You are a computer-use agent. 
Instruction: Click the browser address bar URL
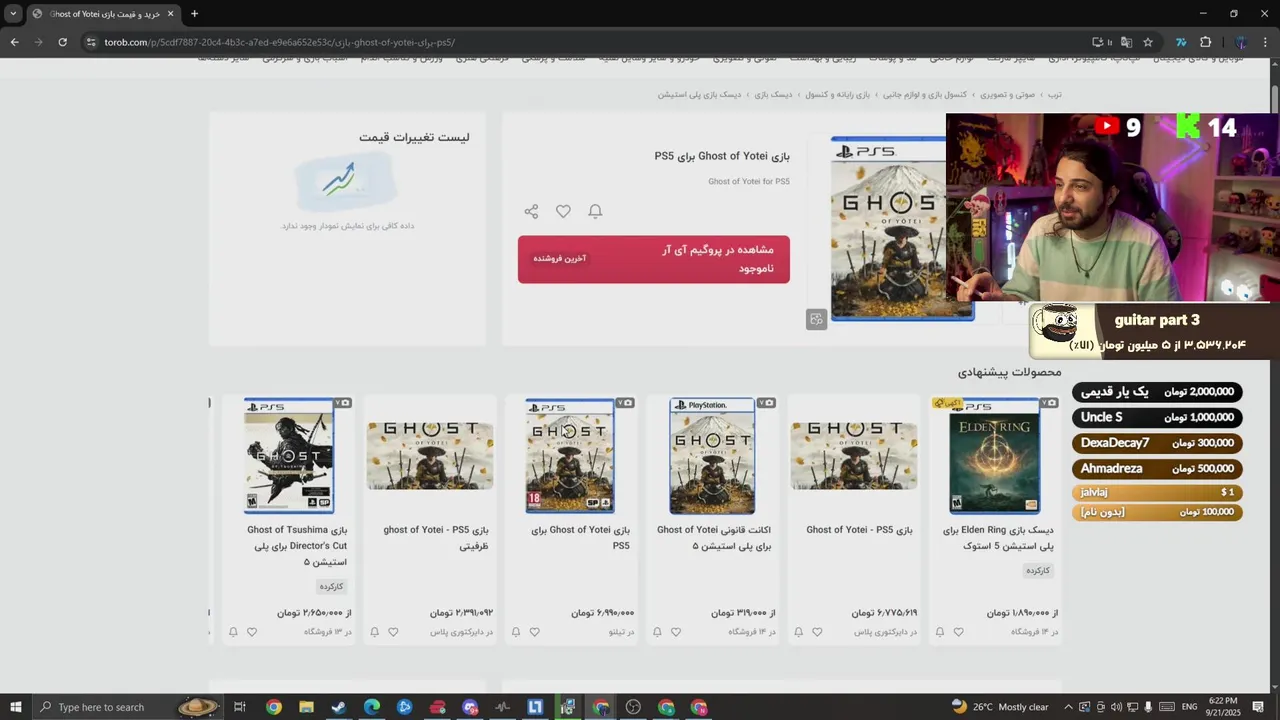coord(280,42)
